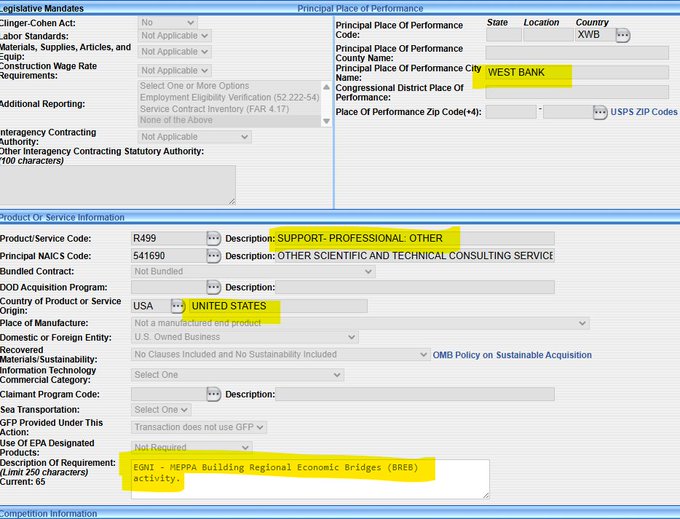
Task: Click the Principal Place of Performance City Name field
Action: click(x=576, y=72)
